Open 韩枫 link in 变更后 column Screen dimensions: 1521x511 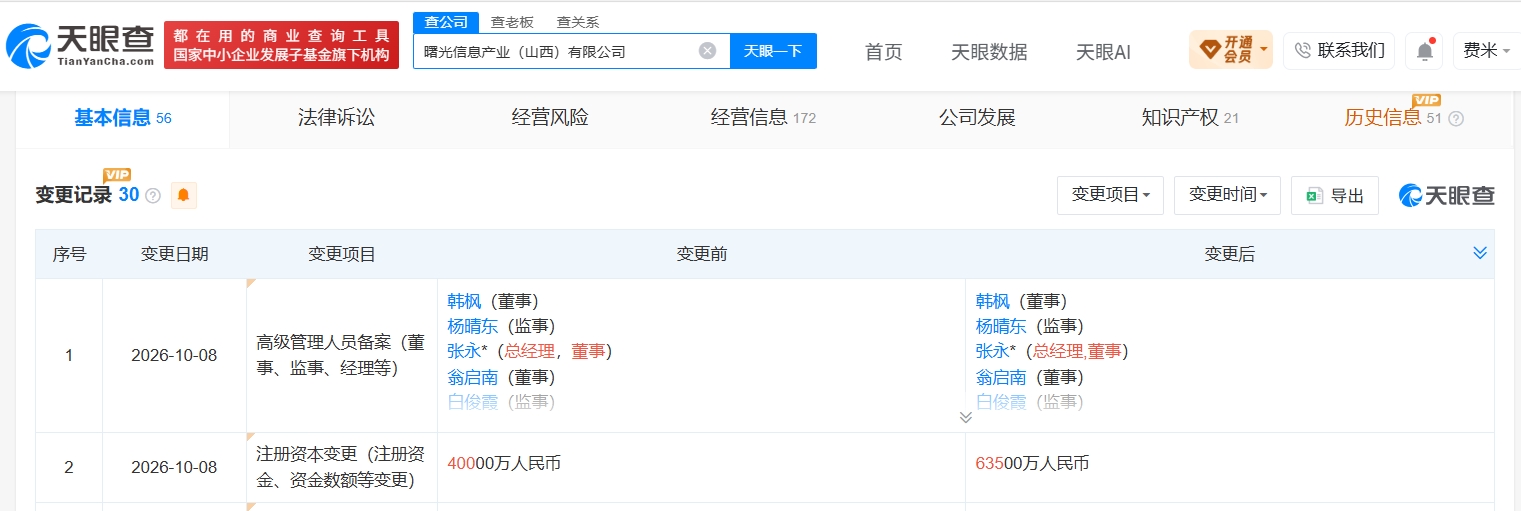pos(993,301)
